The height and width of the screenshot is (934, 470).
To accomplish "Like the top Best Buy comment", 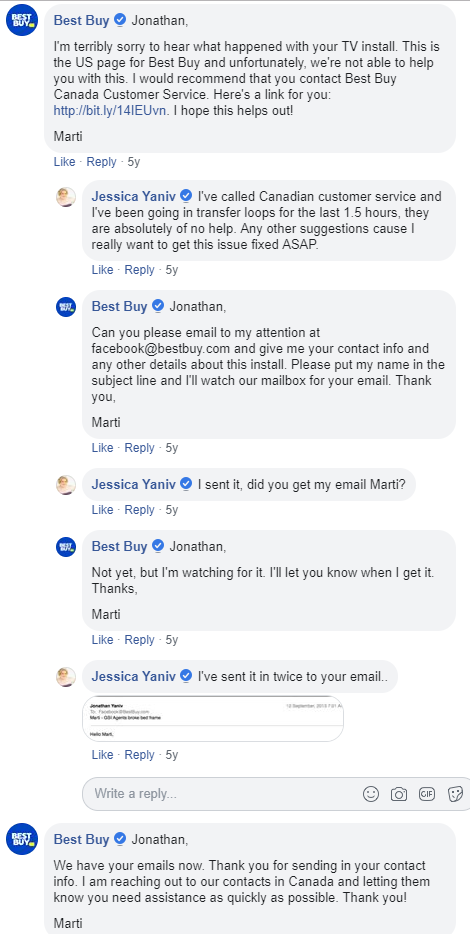I will (64, 161).
